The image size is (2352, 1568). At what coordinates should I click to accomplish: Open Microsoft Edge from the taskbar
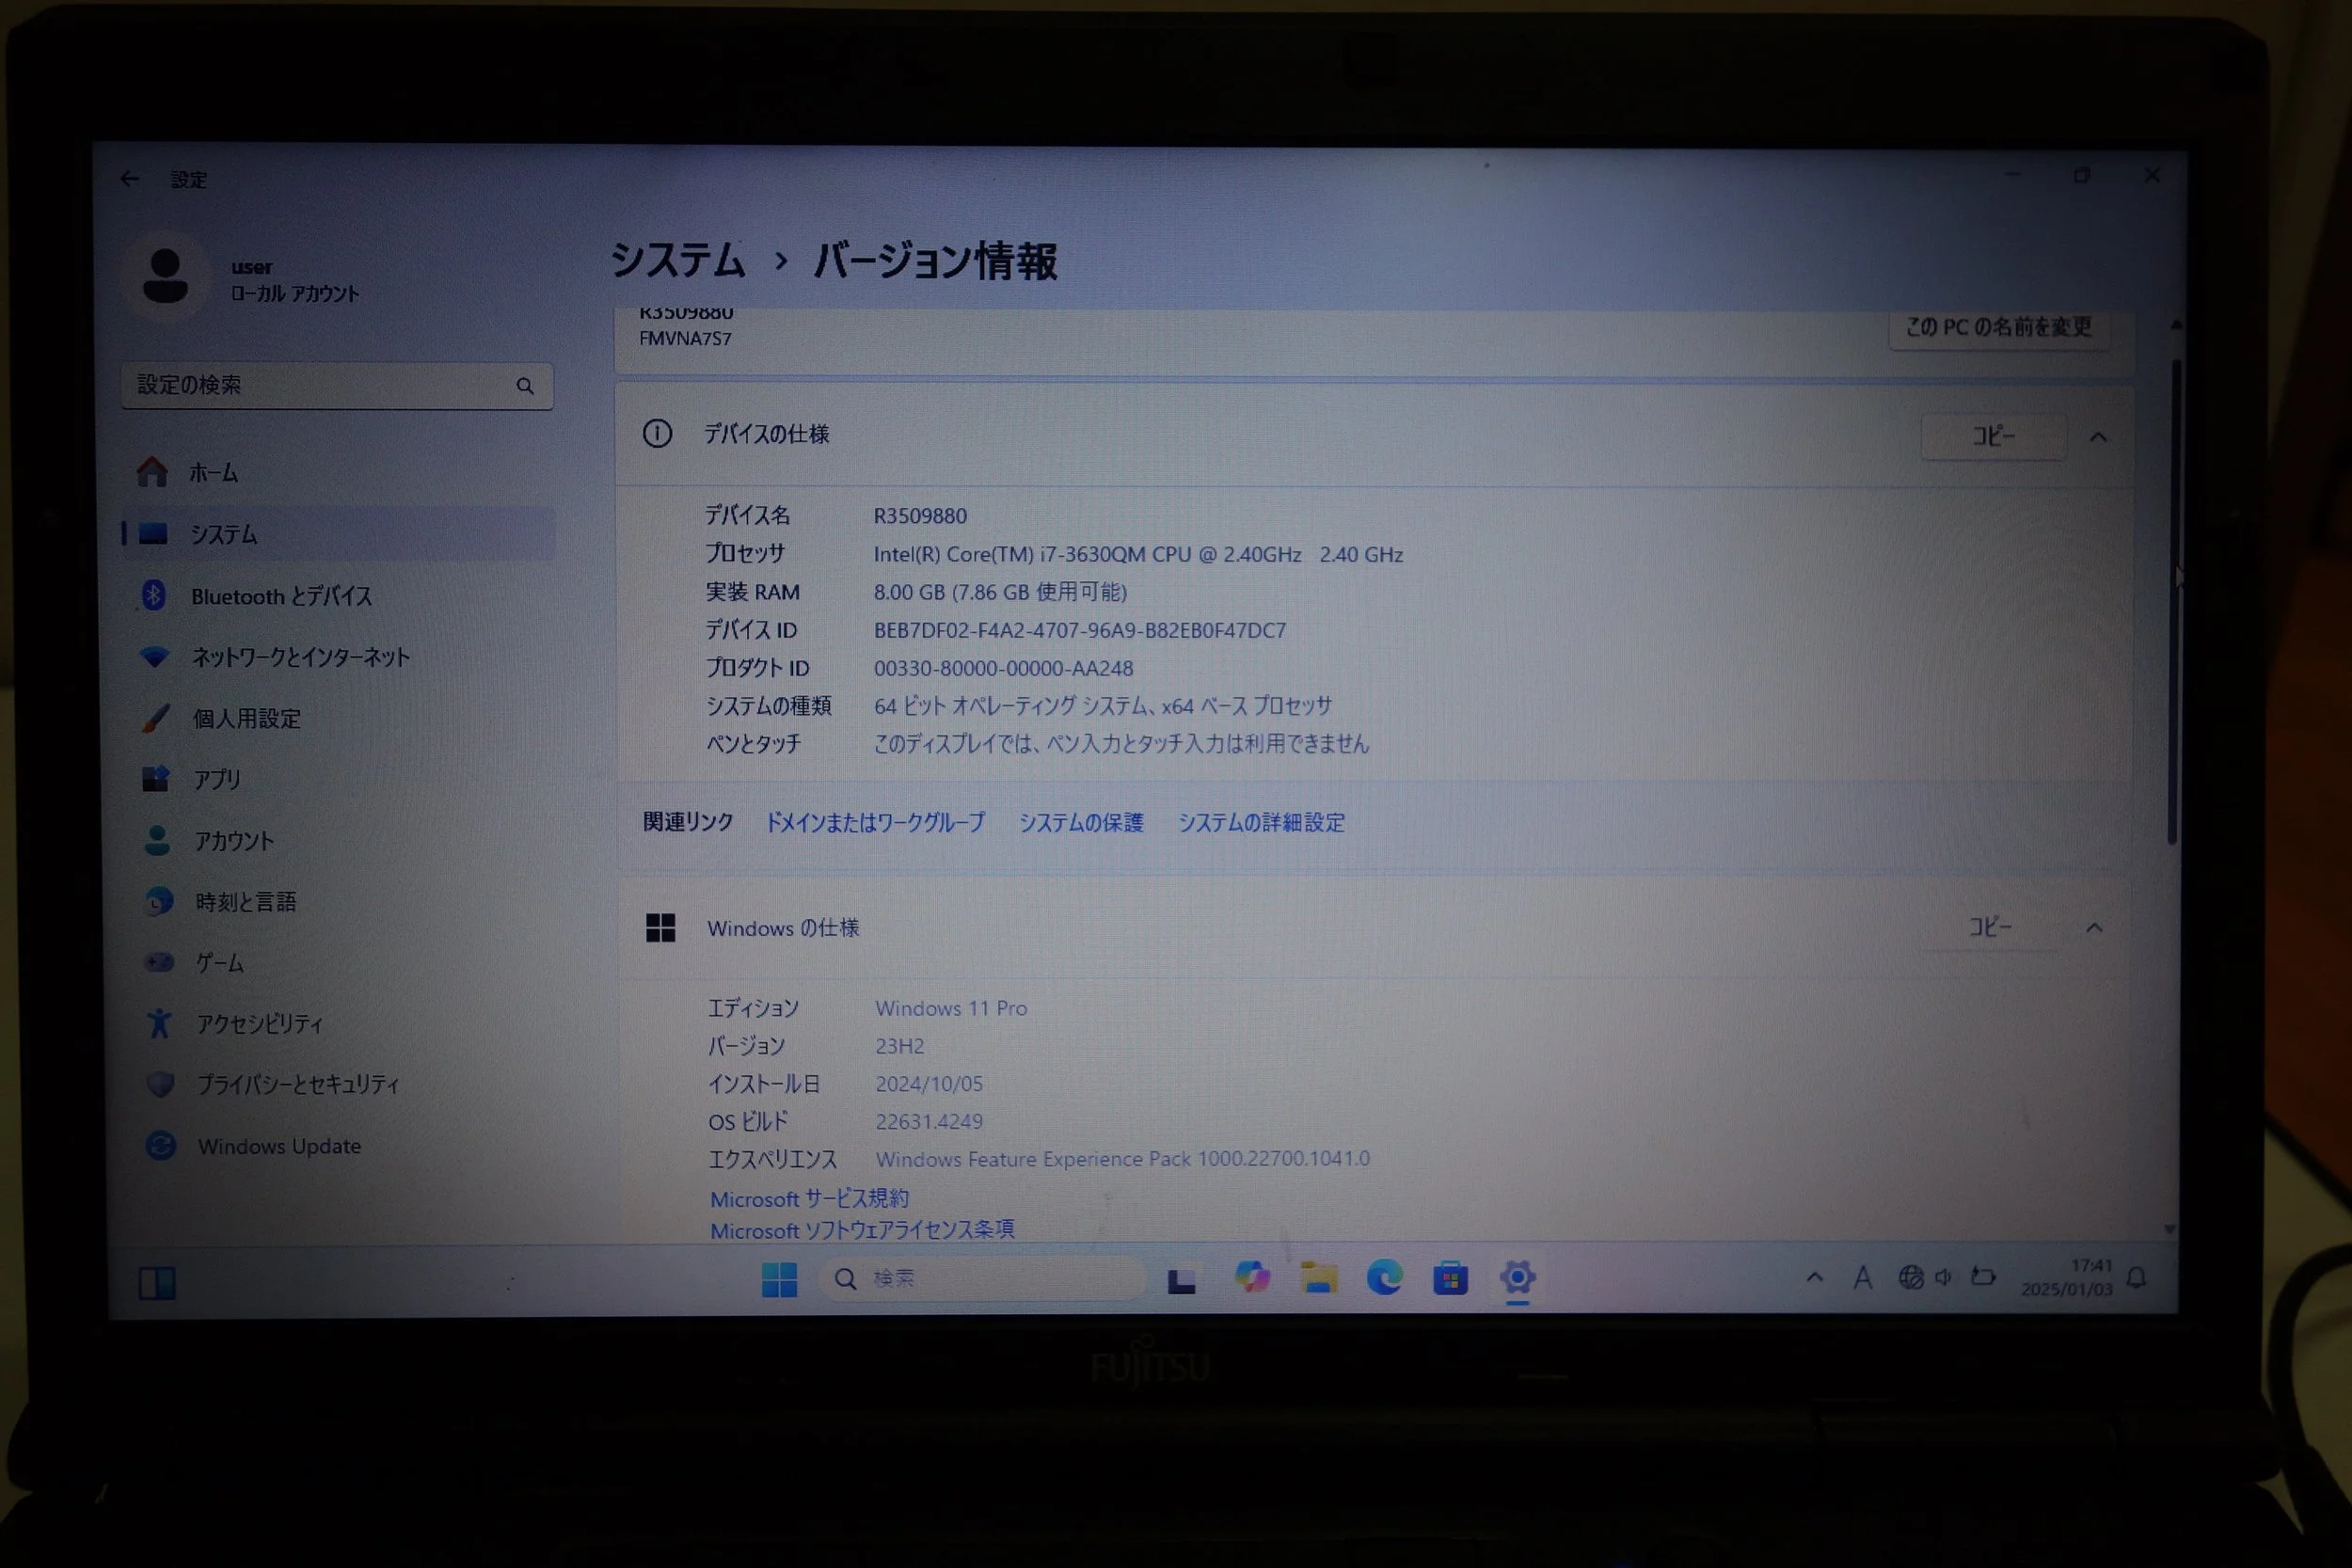[x=1384, y=1277]
